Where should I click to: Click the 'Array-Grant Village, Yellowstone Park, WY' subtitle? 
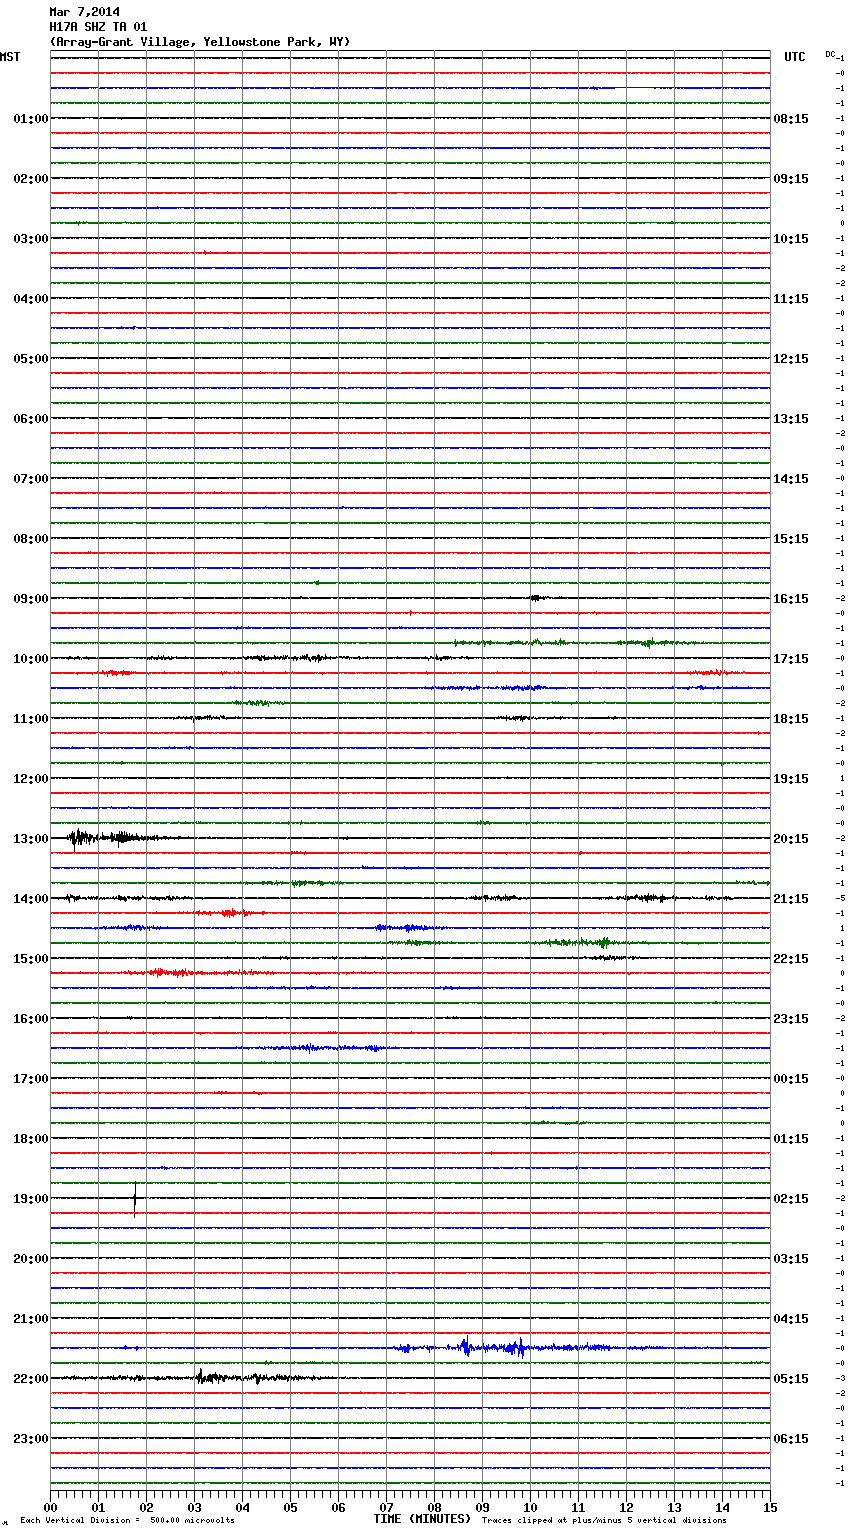tap(200, 42)
